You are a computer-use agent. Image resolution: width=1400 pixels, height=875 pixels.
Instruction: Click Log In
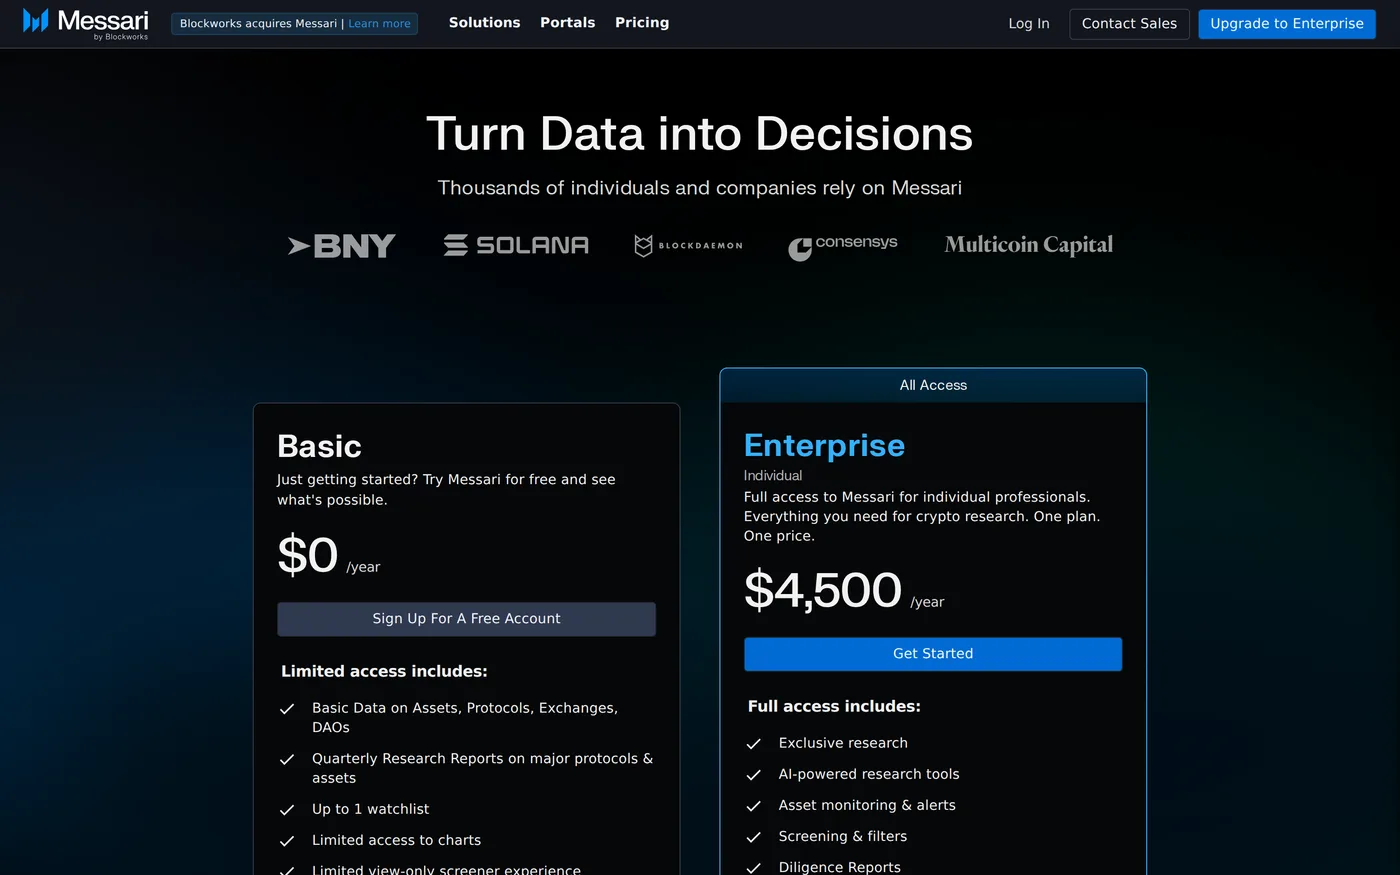coord(1029,23)
